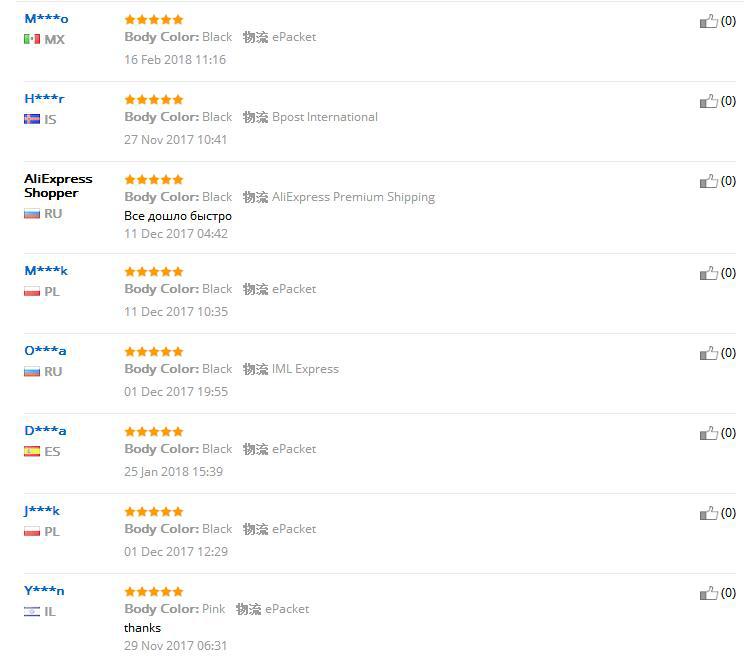Click the Iceland flag beside IS
Image resolution: width=750 pixels, height=661 pixels.
point(32,120)
